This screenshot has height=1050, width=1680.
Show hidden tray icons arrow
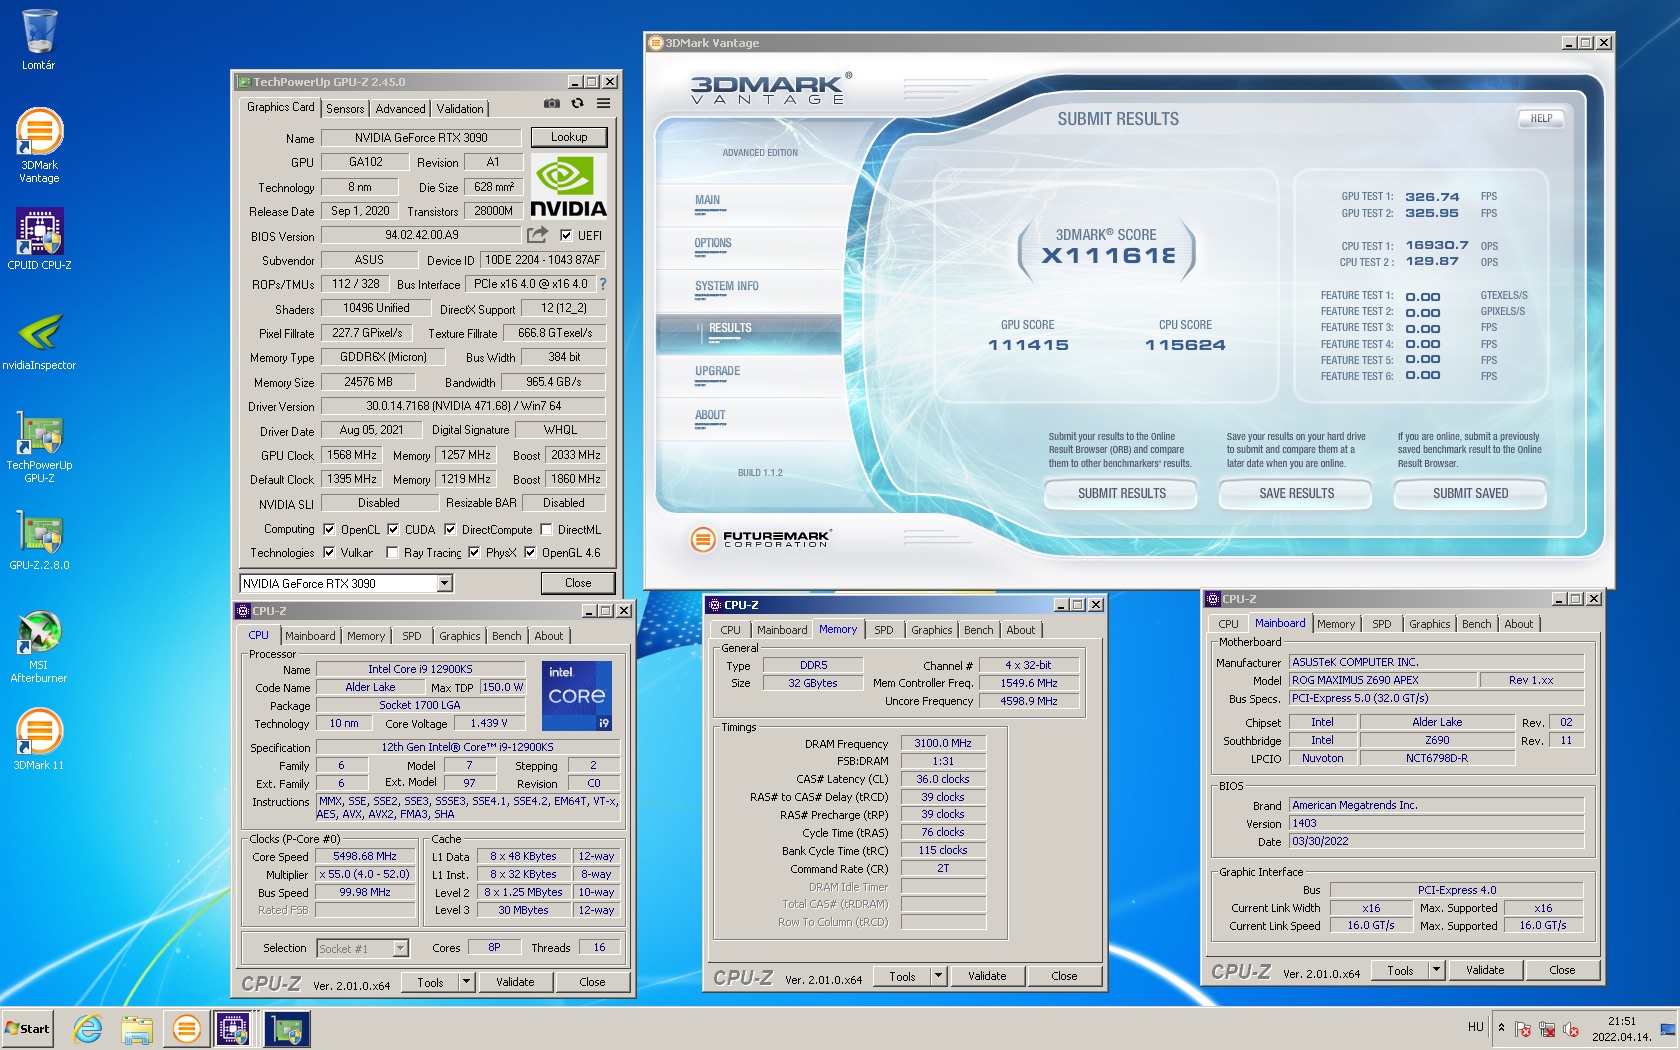[x=1501, y=1027]
